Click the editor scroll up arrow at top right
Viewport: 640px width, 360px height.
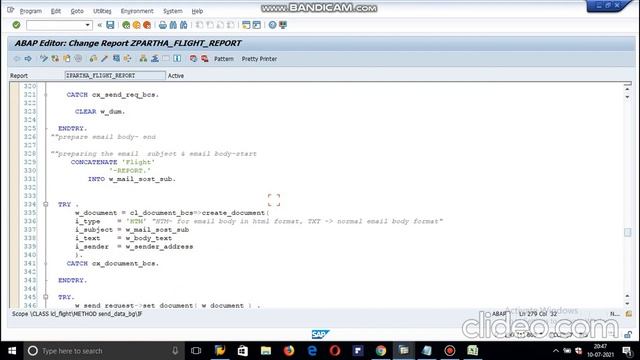[627, 89]
